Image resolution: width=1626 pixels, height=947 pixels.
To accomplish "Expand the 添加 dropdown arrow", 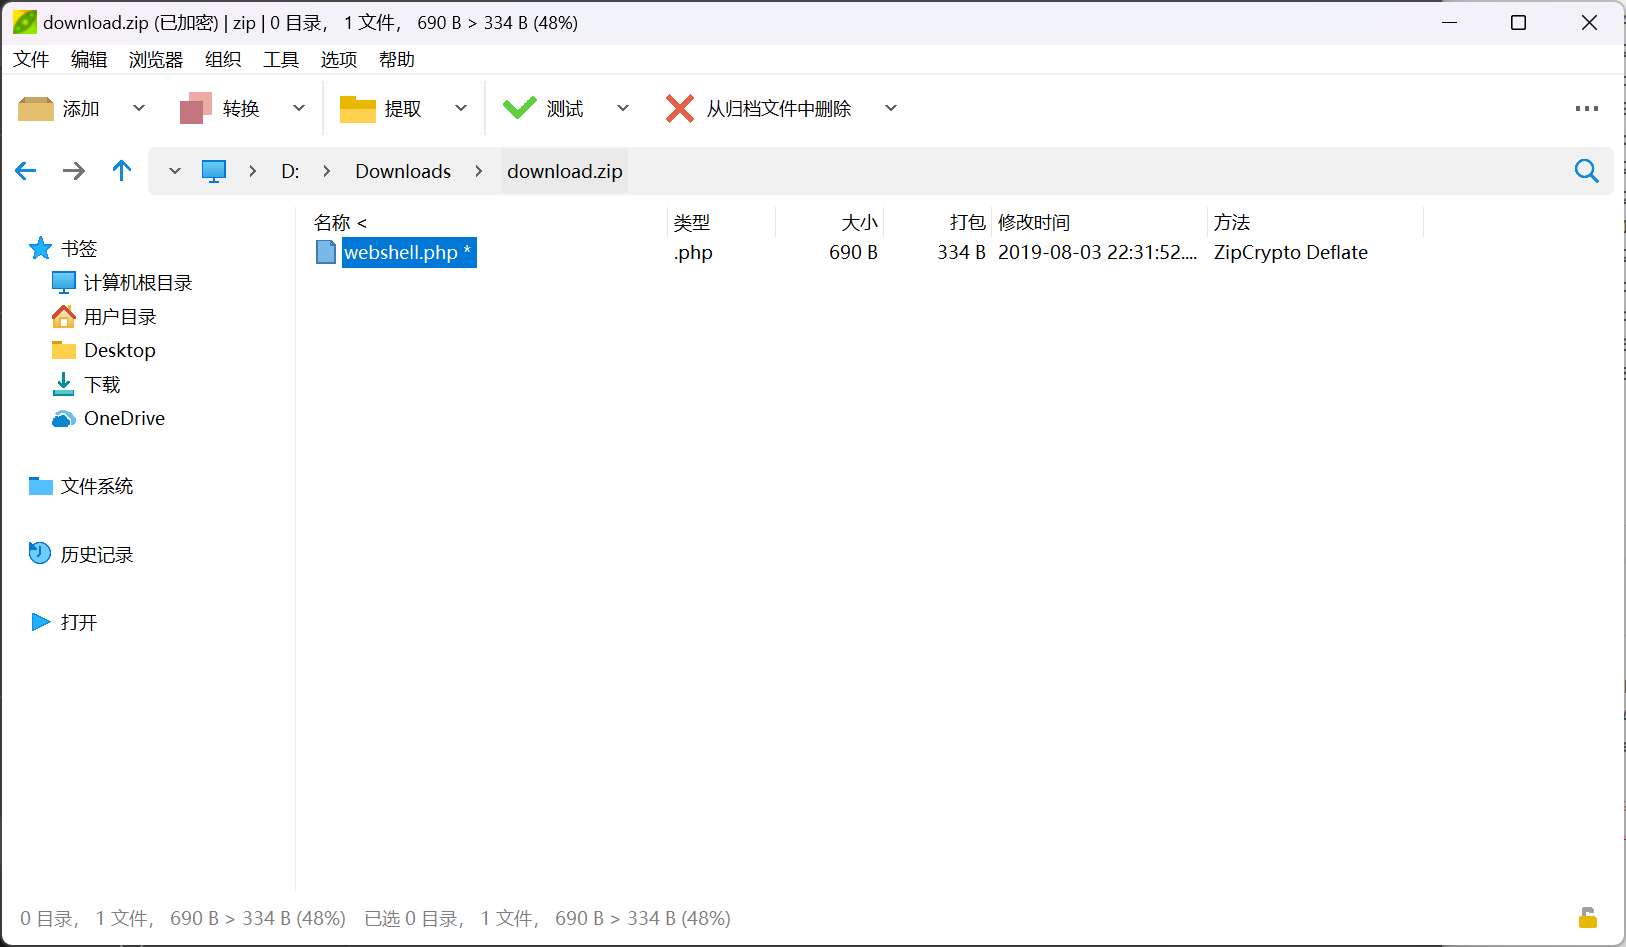I will point(139,108).
